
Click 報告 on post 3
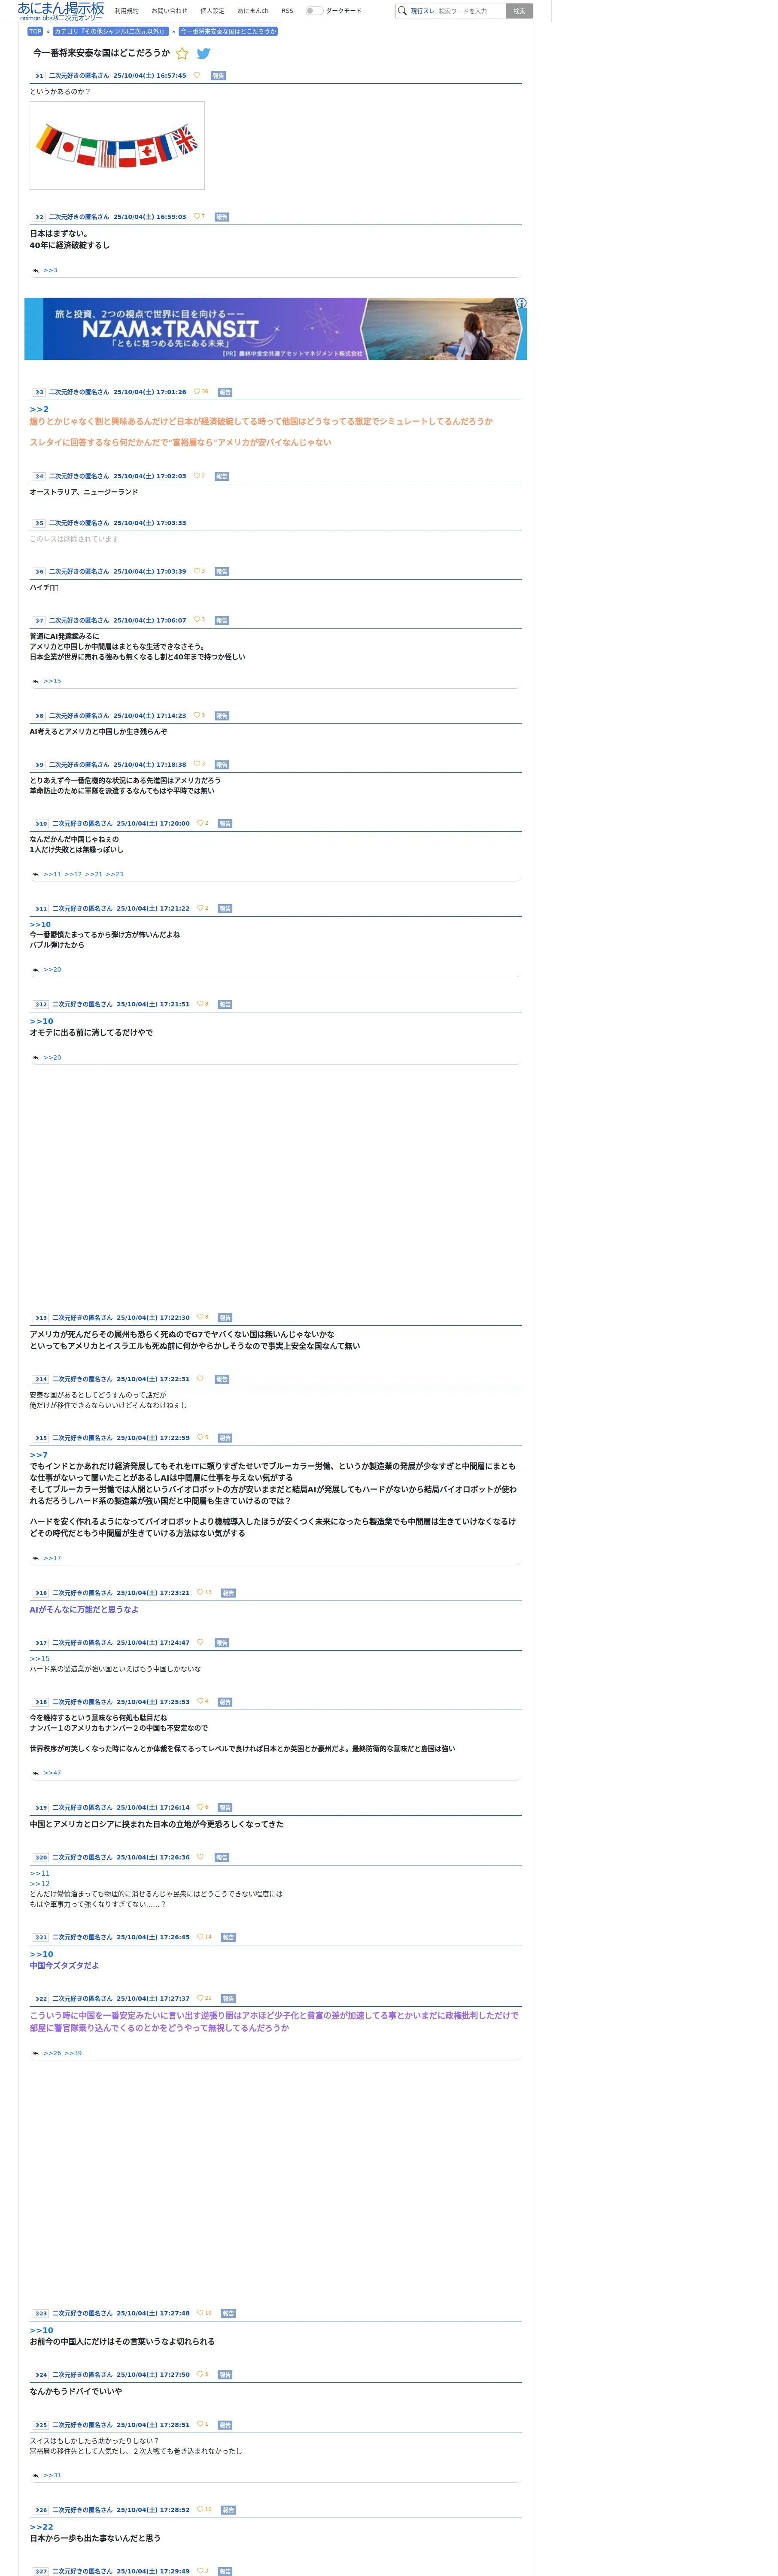tap(225, 392)
